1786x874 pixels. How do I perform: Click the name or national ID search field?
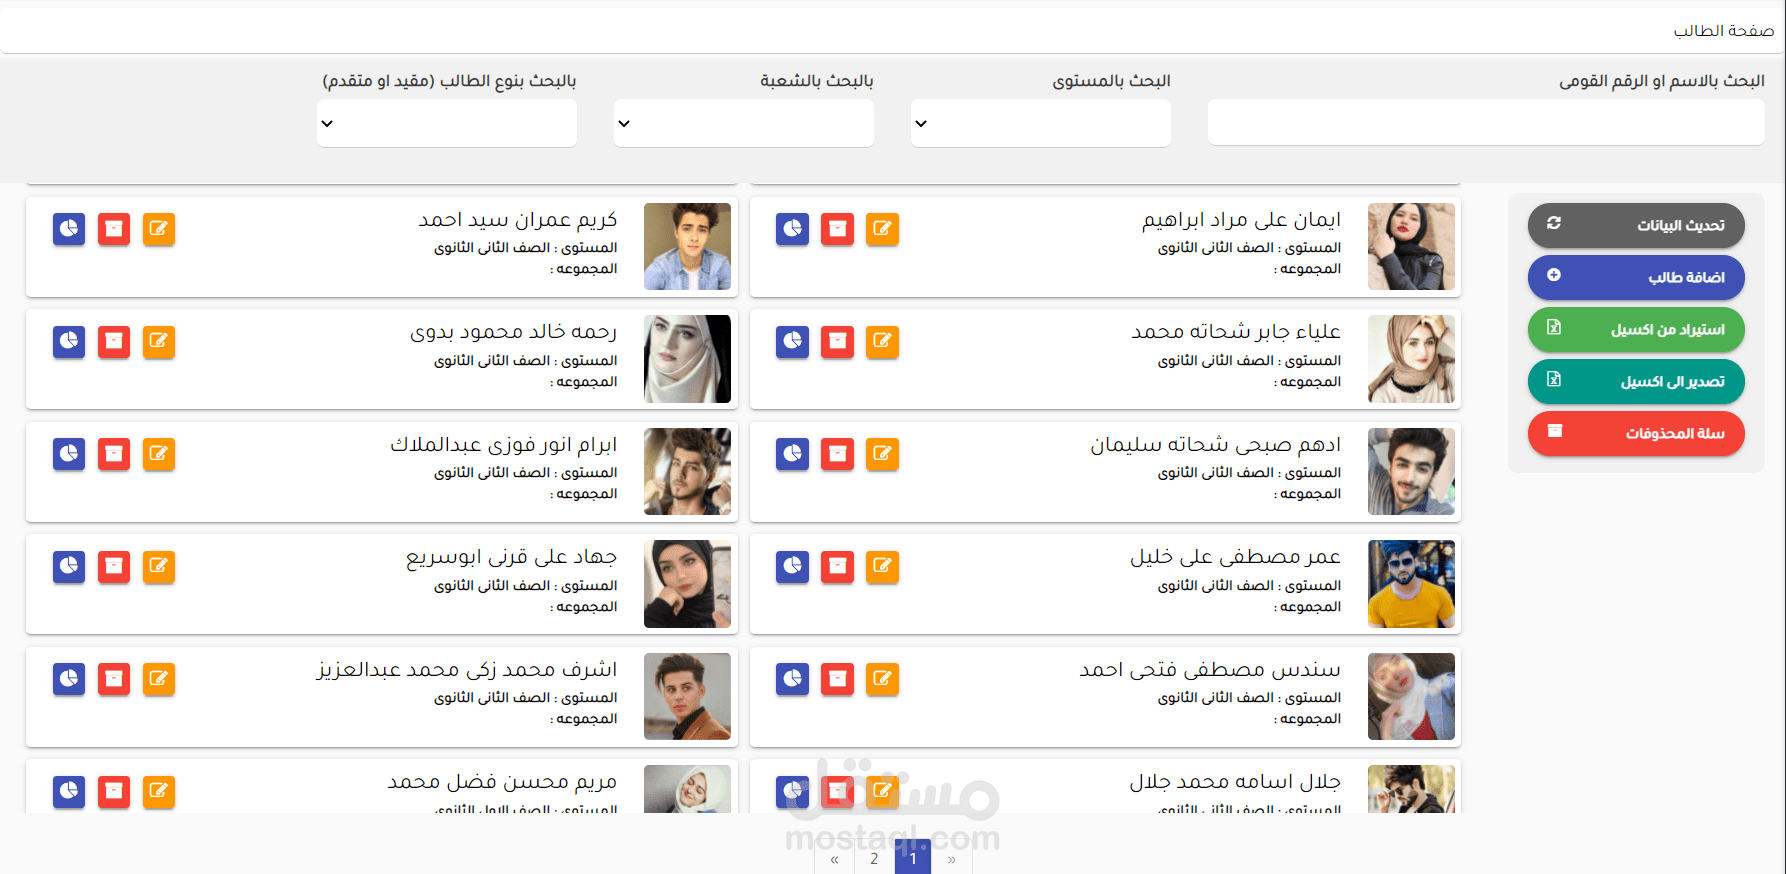tap(1486, 122)
